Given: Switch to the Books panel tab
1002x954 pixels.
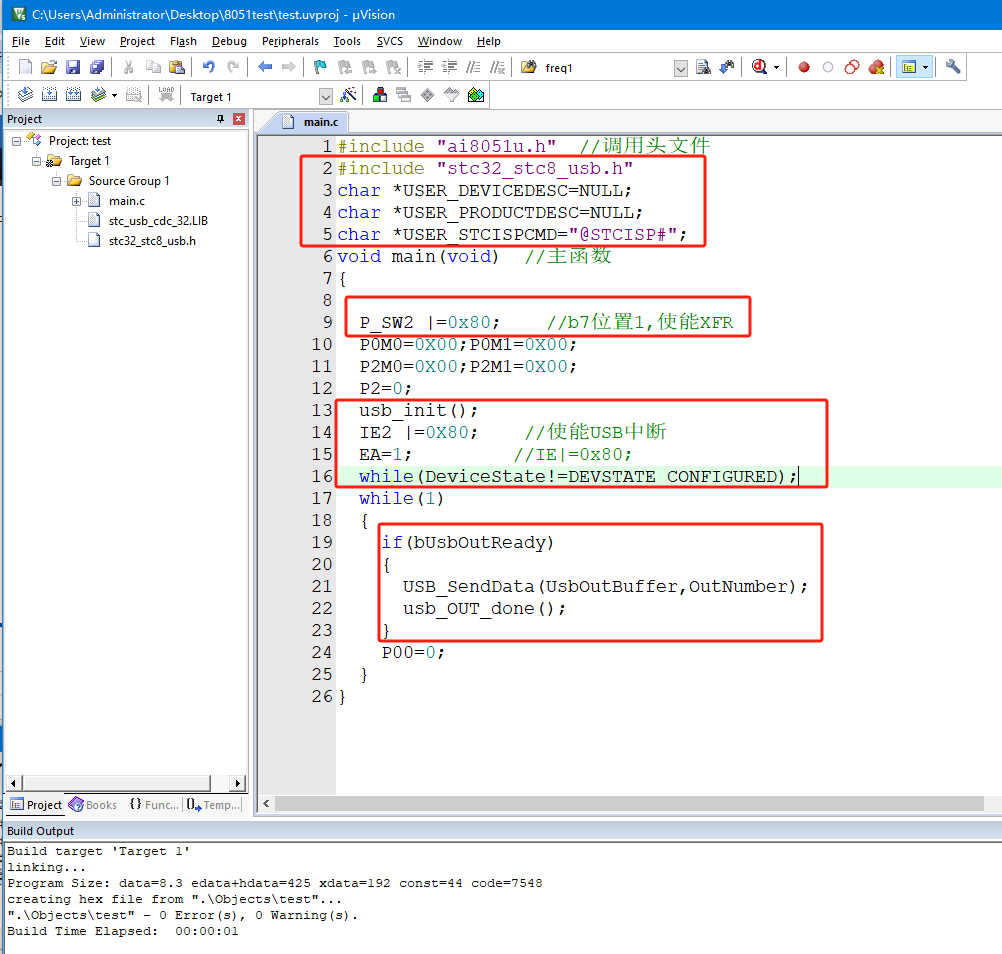Looking at the screenshot, I should point(93,804).
